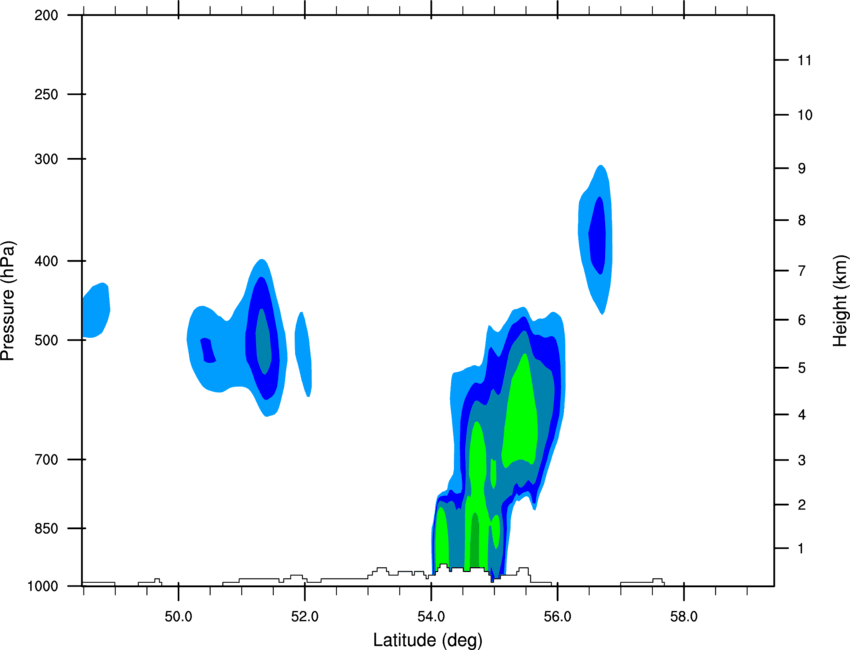This screenshot has width=850, height=650.
Task: Click the green column near 54.2 latitude
Action: click(442, 537)
